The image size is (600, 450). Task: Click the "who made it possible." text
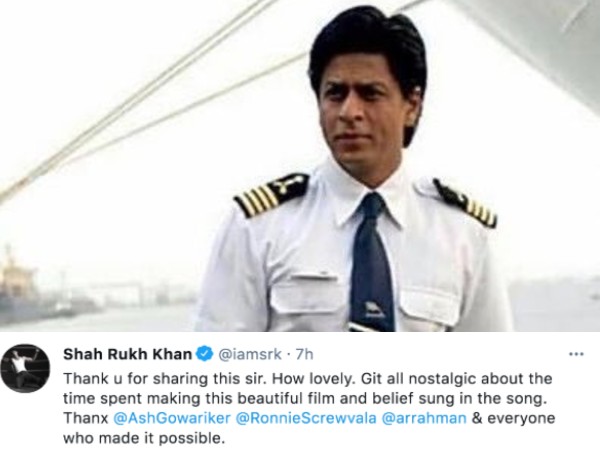(x=143, y=438)
